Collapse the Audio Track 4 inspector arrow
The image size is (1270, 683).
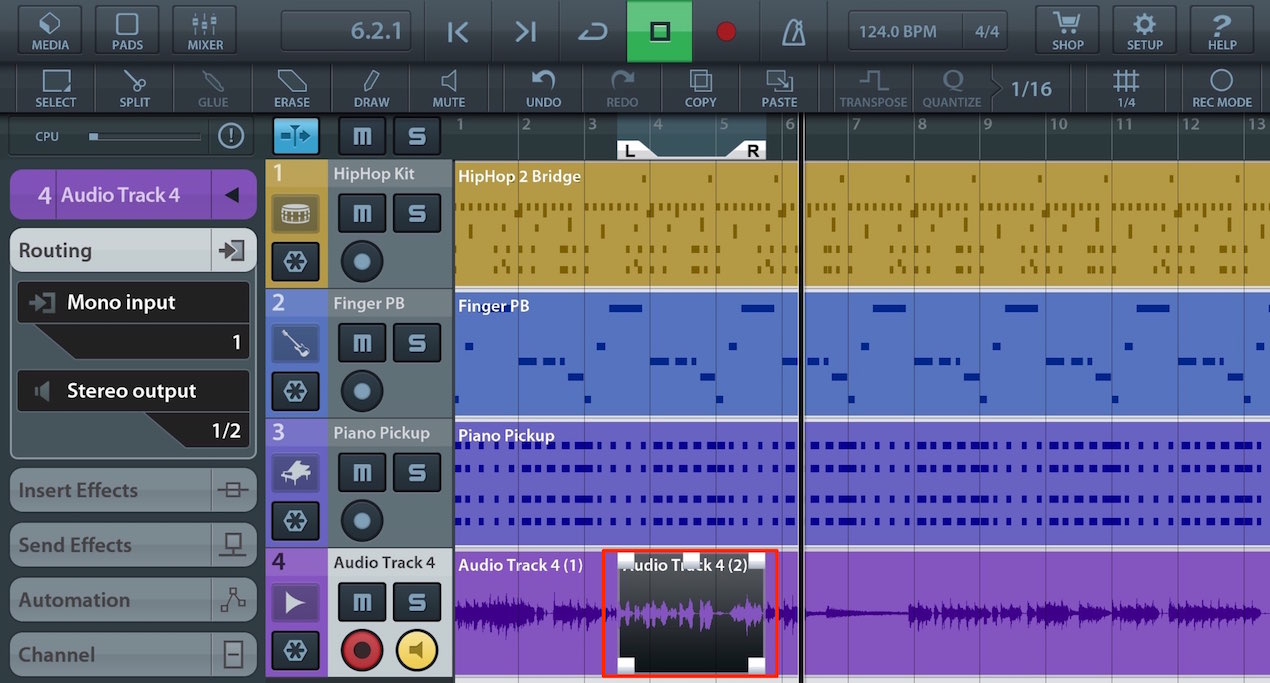pyautogui.click(x=232, y=195)
